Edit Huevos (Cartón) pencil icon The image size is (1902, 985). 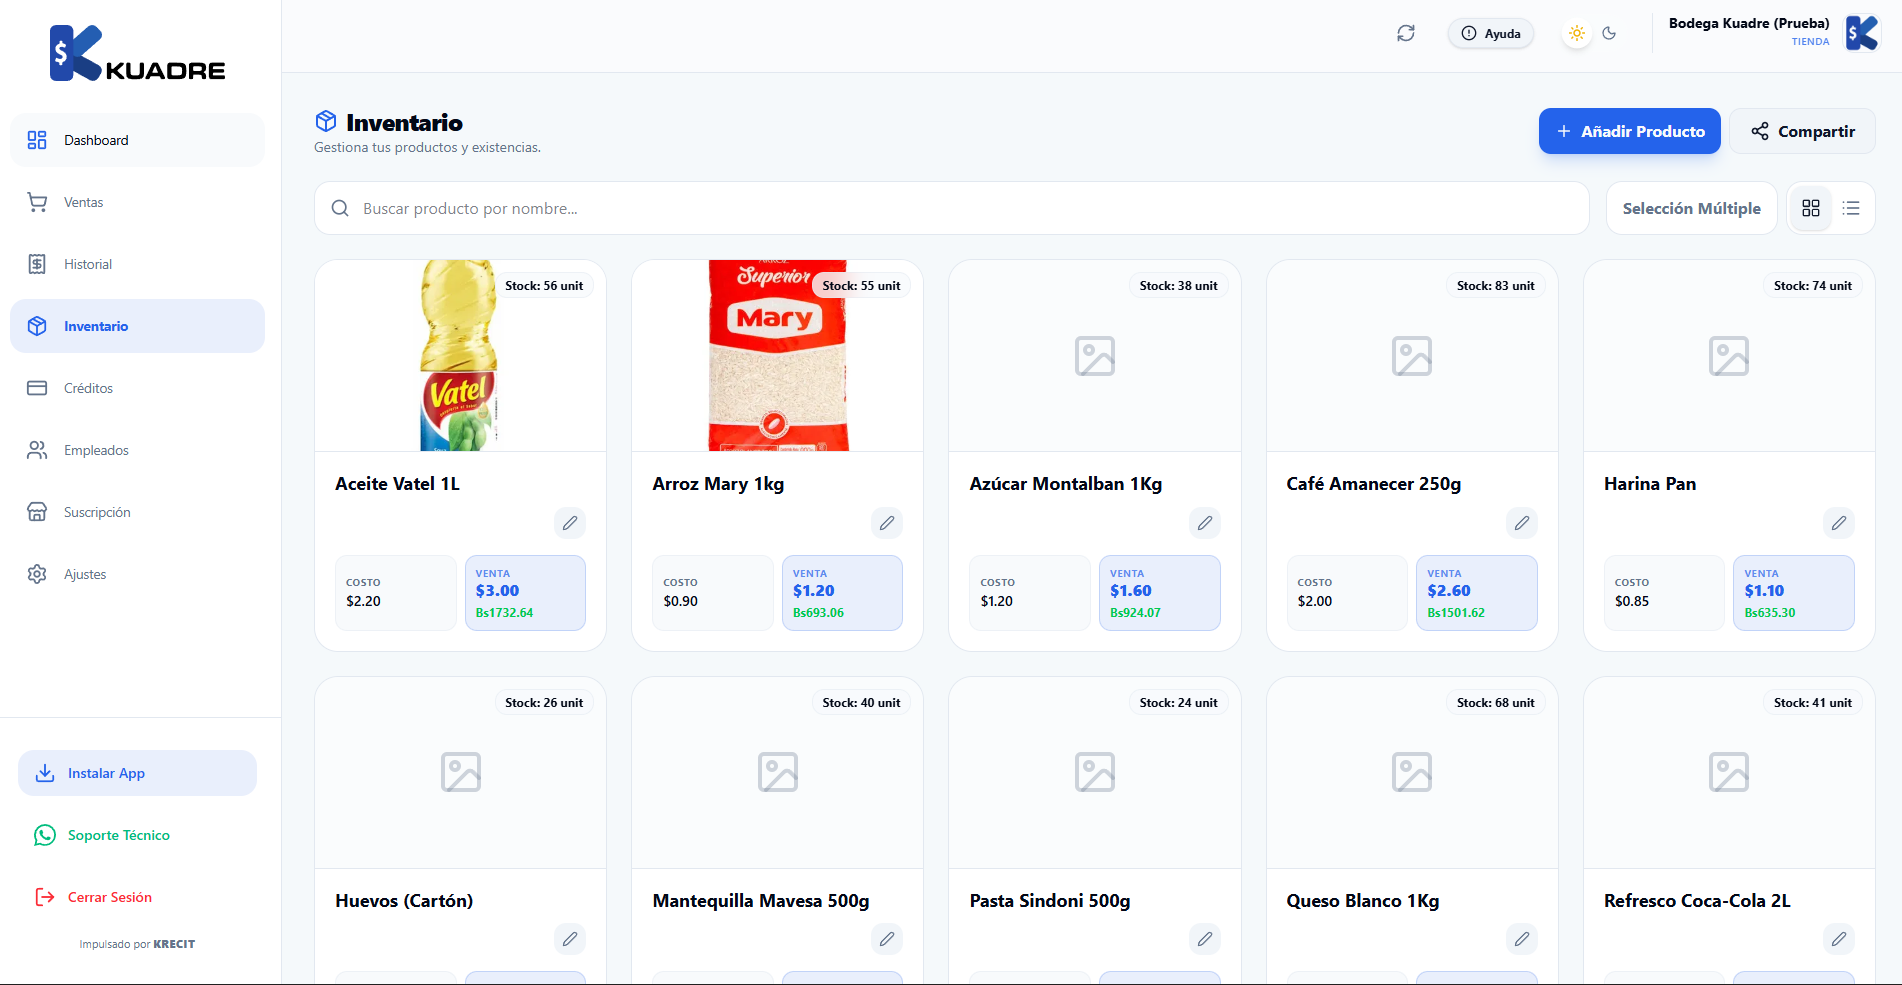click(570, 939)
